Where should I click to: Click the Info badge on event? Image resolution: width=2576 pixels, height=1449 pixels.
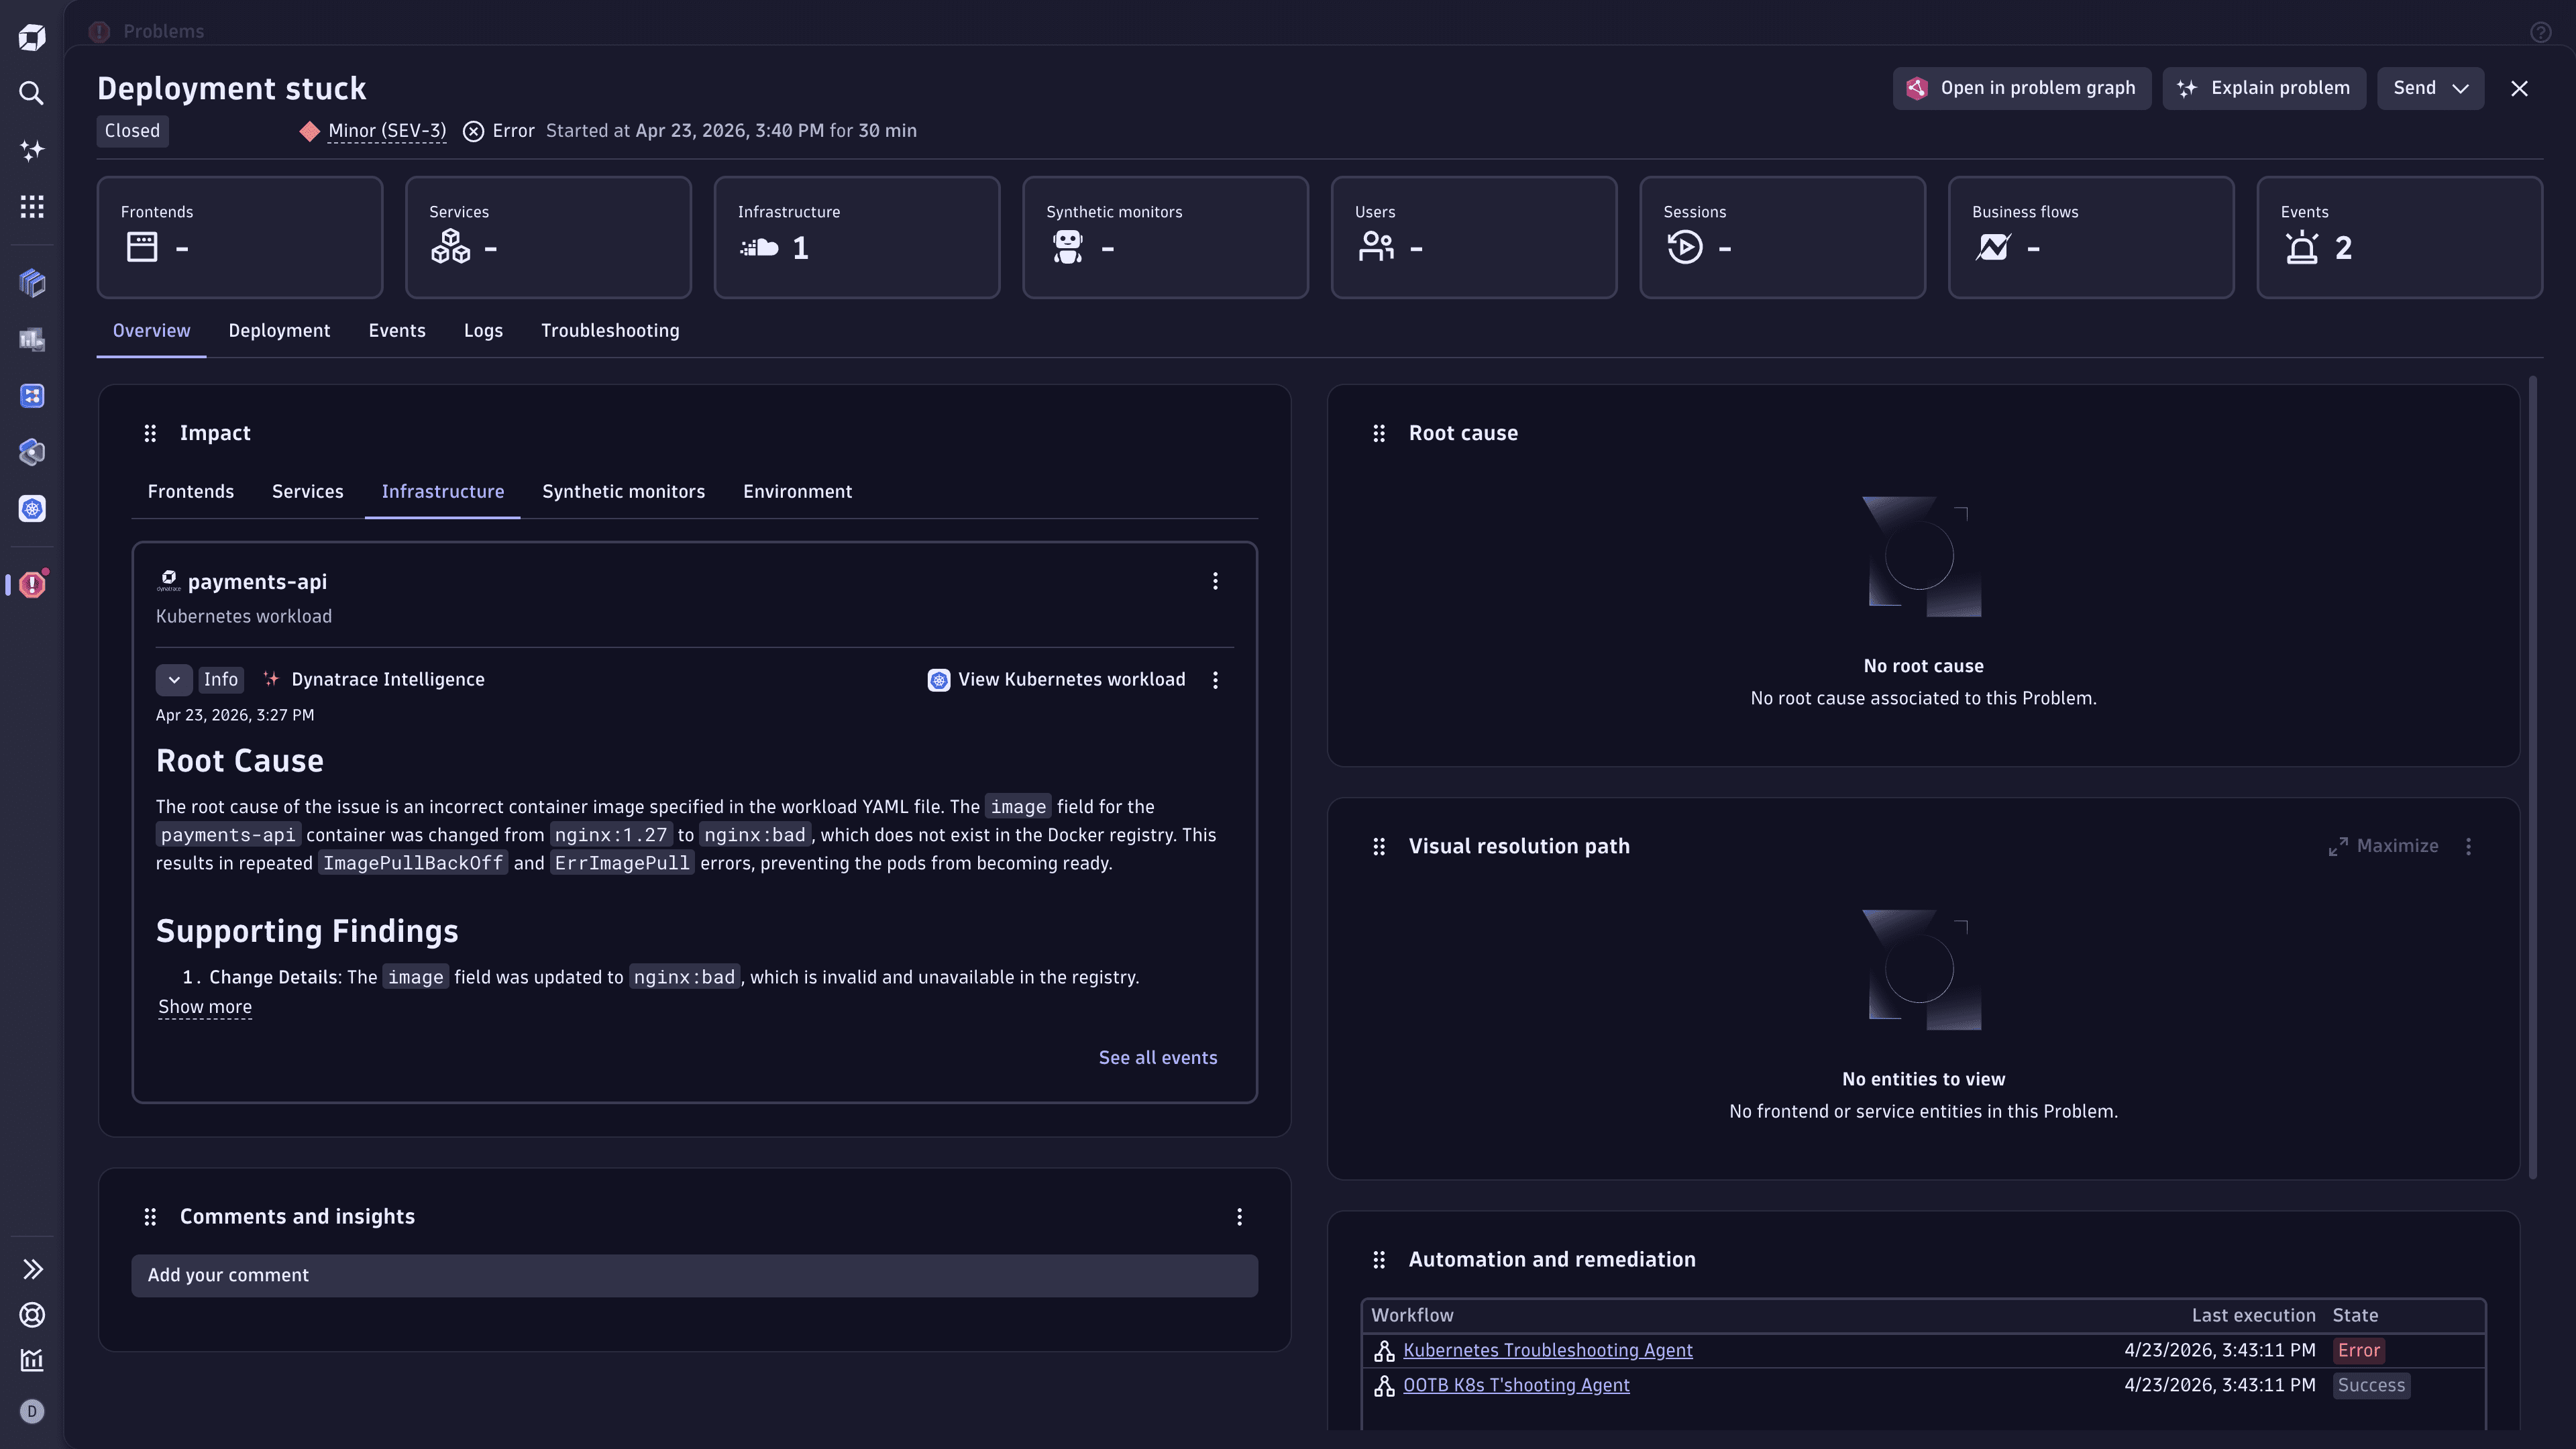click(x=221, y=680)
